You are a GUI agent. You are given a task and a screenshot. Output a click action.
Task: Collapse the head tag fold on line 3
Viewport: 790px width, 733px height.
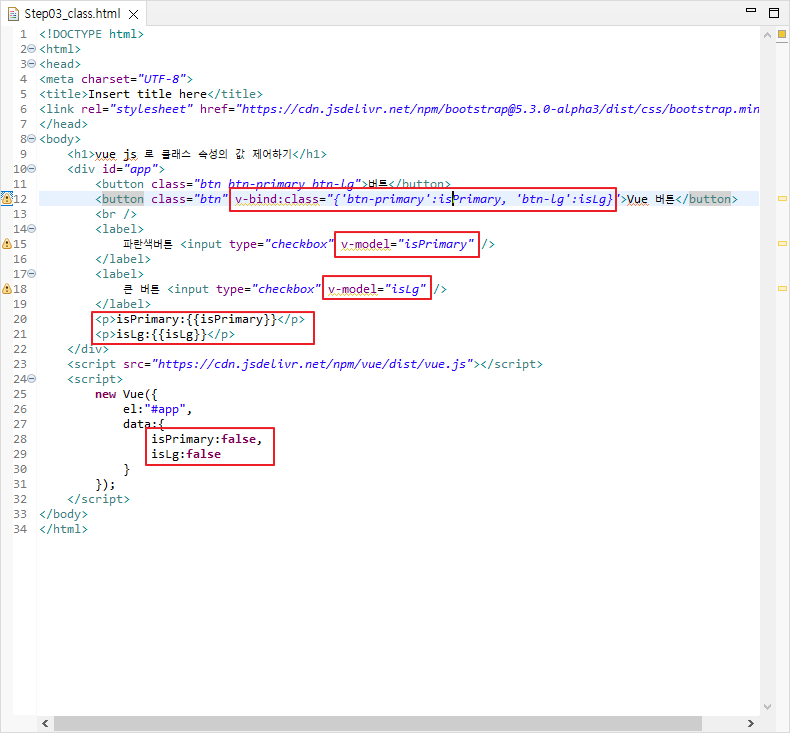click(x=32, y=64)
